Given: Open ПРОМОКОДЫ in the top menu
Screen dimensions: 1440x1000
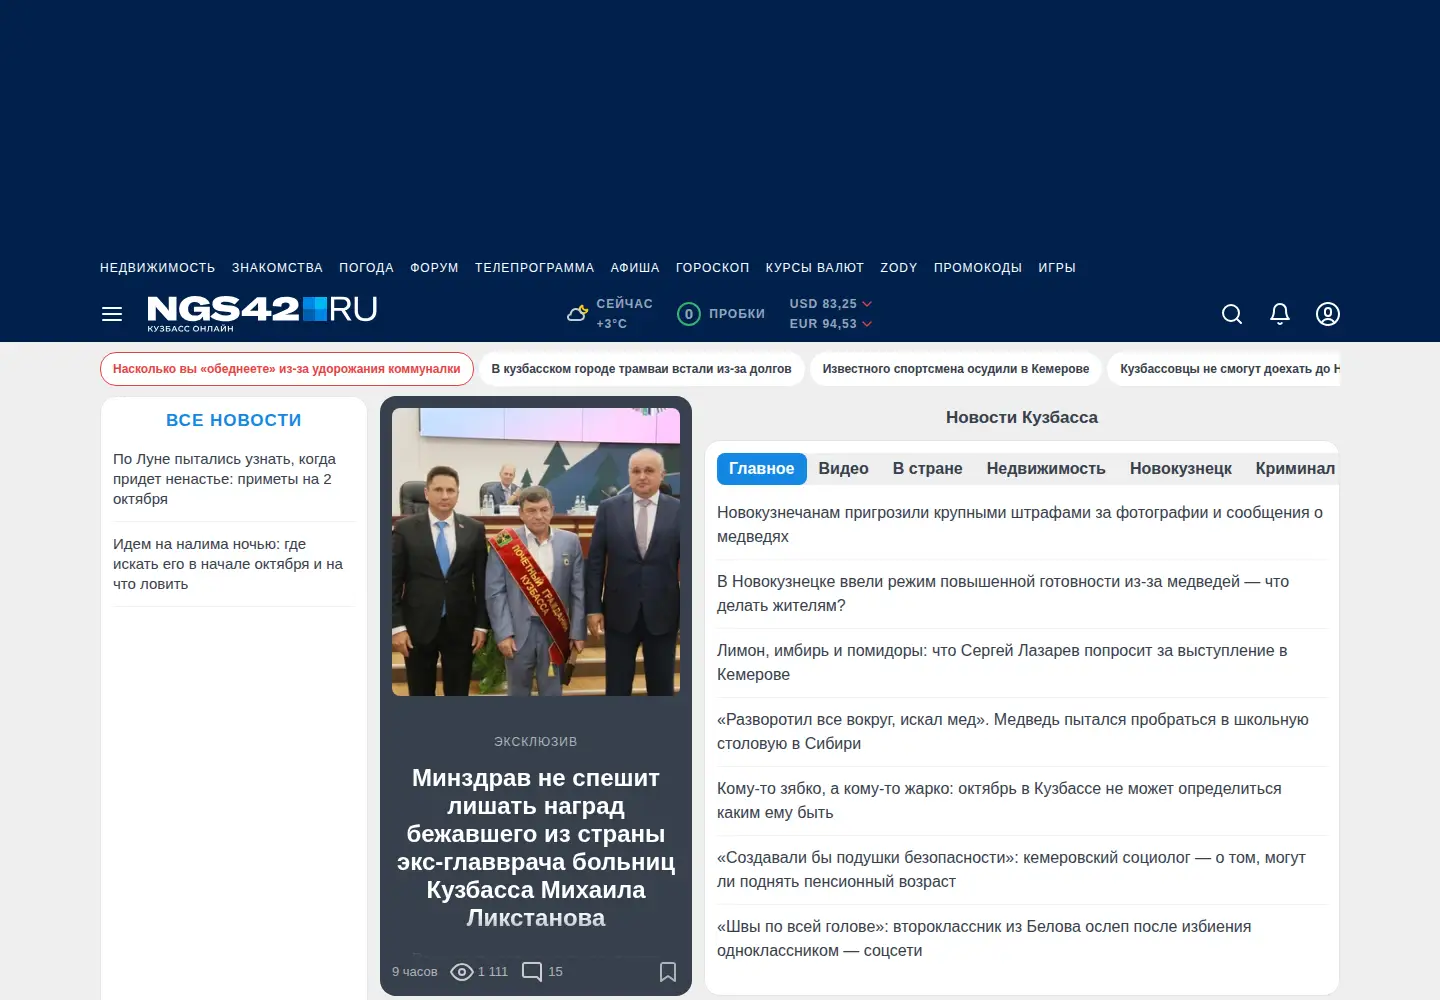Looking at the screenshot, I should tap(978, 268).
